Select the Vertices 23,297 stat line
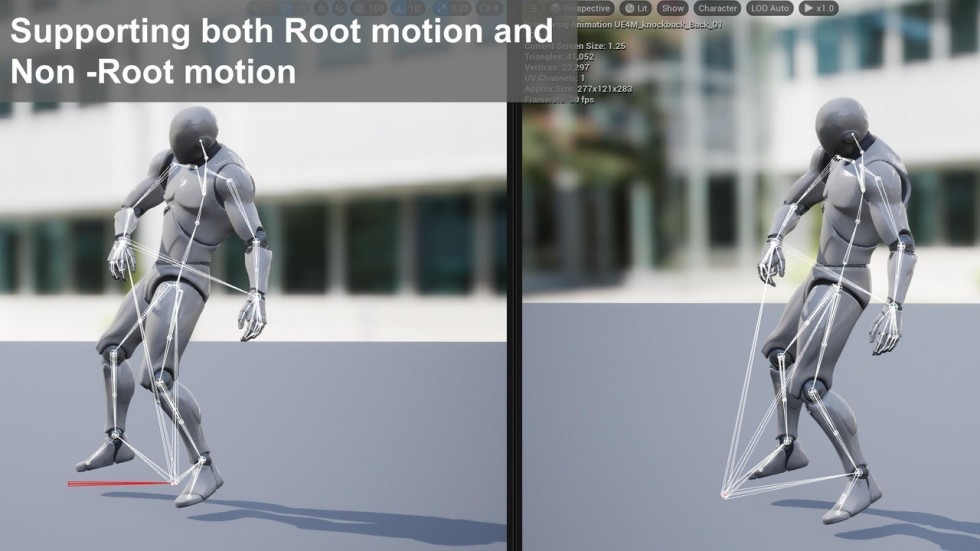This screenshot has height=551, width=980. (557, 67)
